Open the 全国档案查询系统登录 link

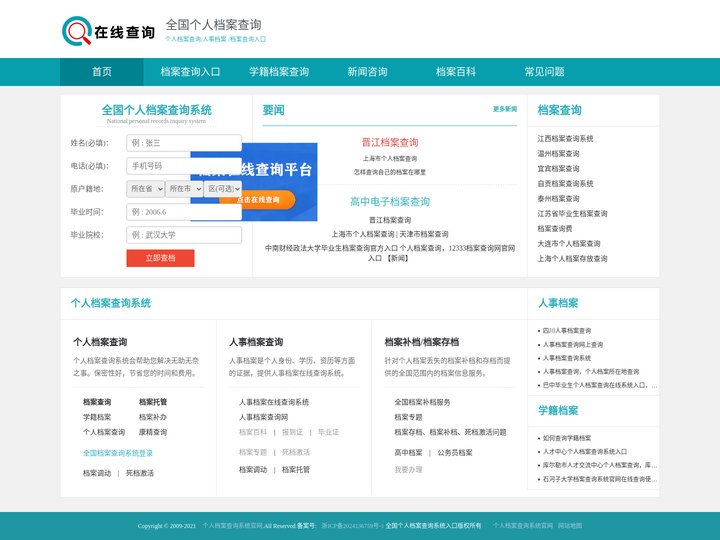coord(118,453)
